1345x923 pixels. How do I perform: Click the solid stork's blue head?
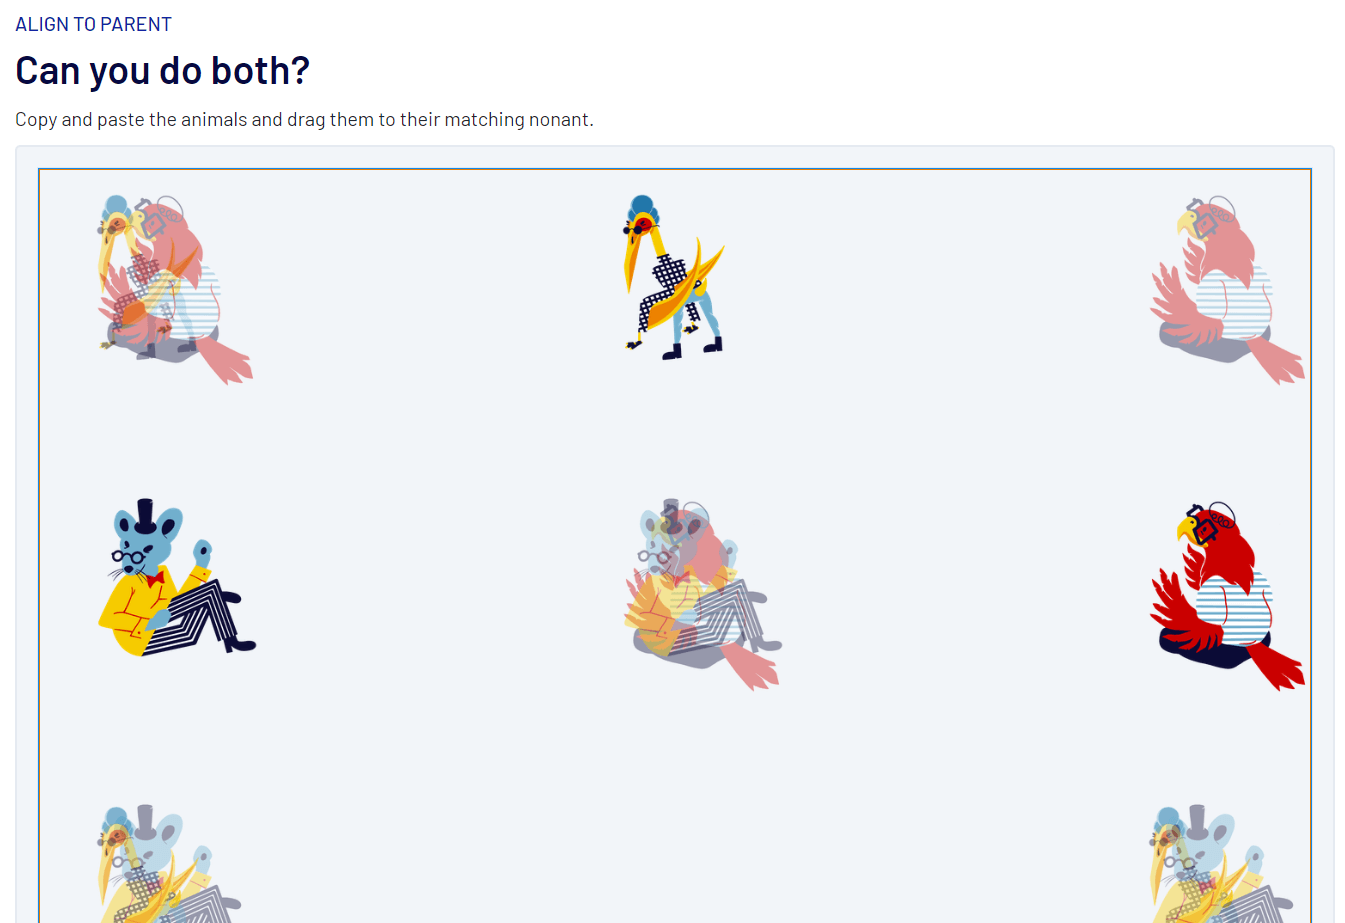coord(641,208)
